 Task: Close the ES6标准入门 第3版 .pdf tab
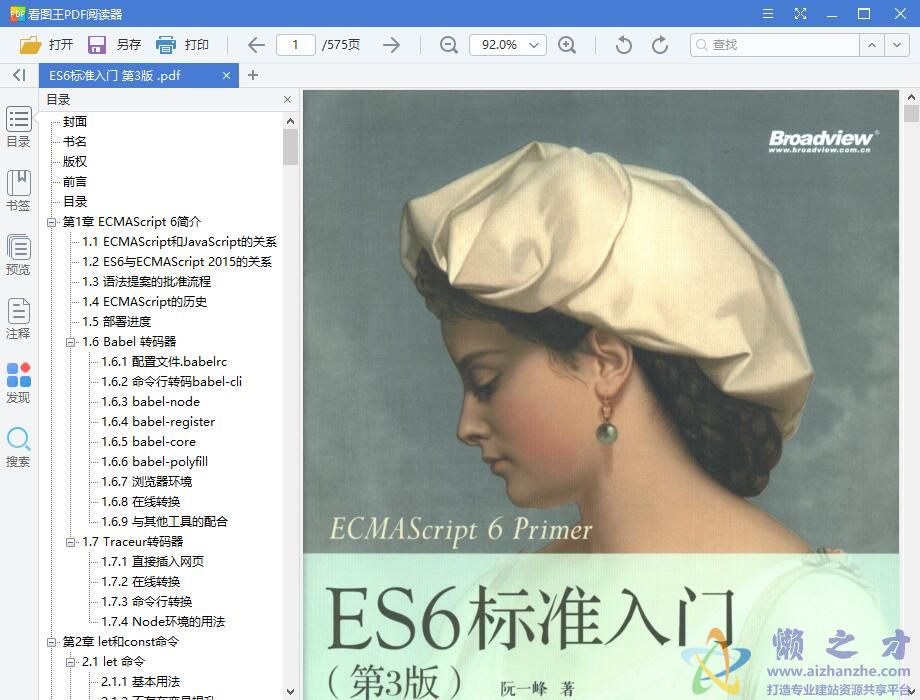[x=226, y=75]
